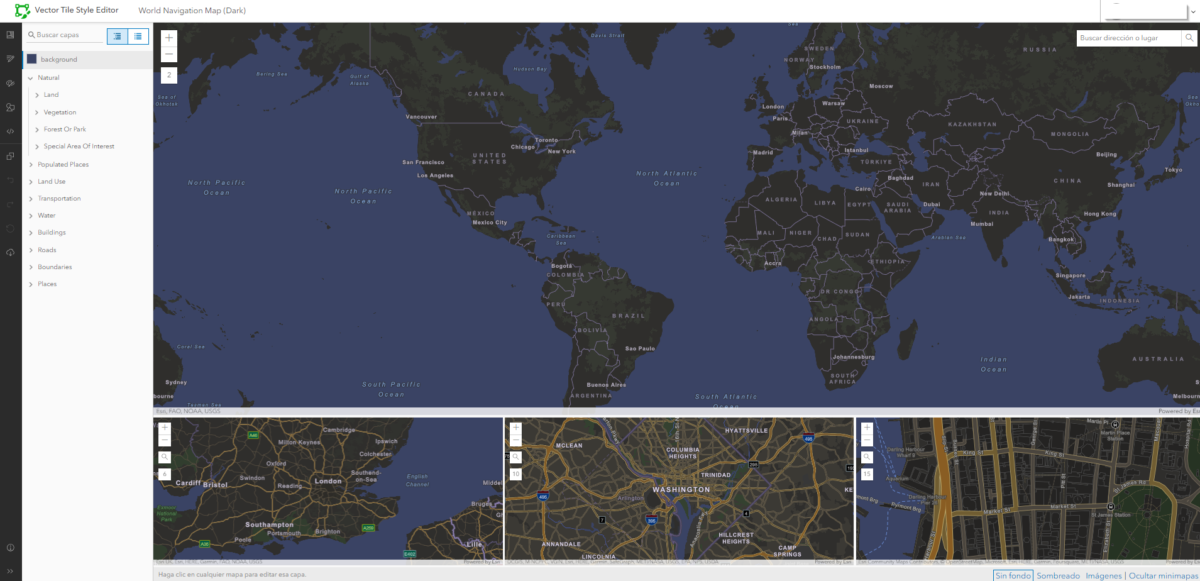Click the sprites/icons editor sidebar icon

(x=10, y=107)
